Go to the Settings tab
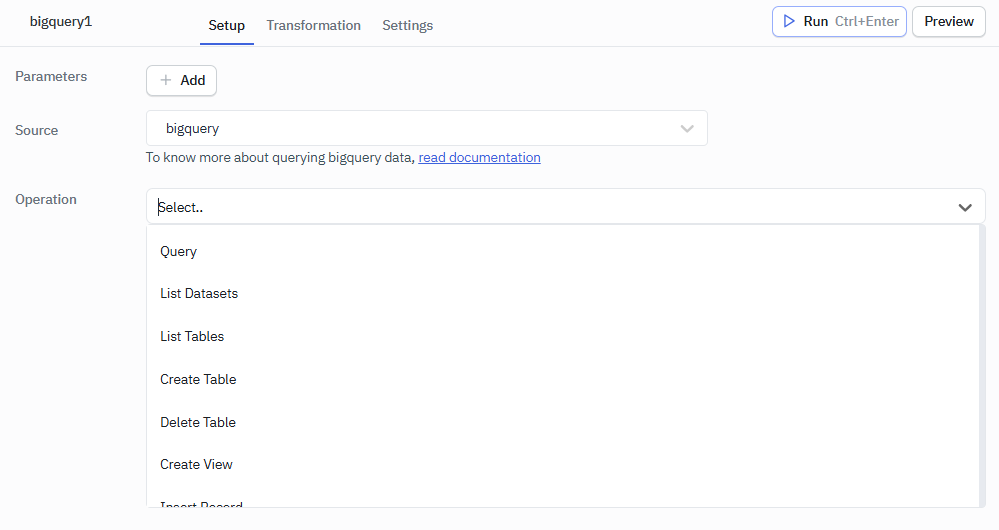Screen dimensions: 999x530 tap(407, 25)
